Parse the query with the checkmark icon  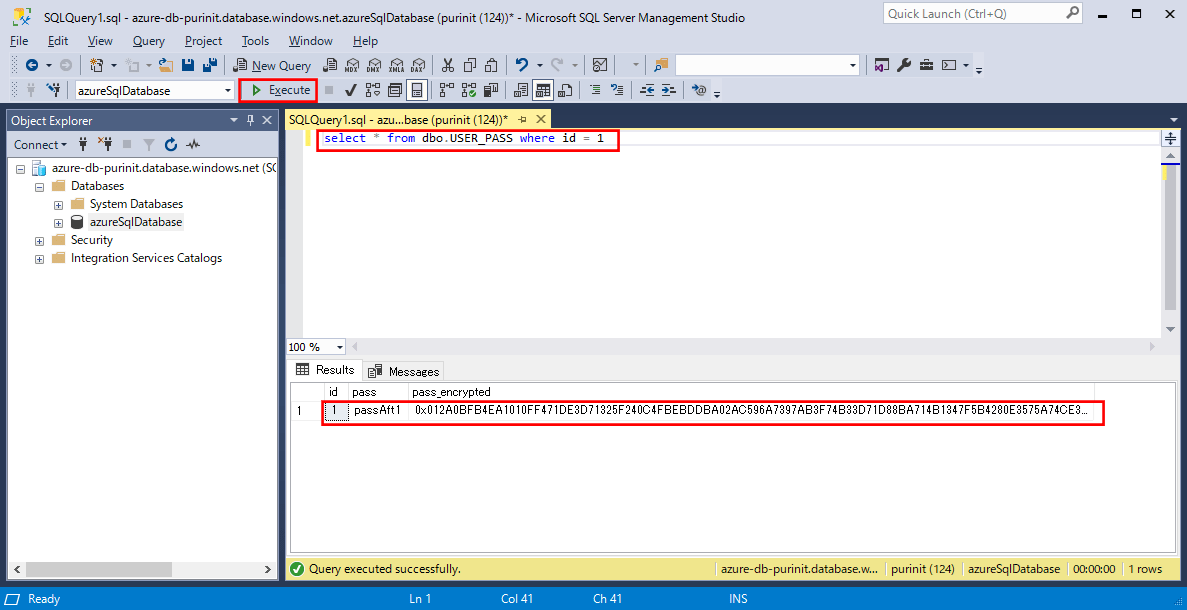point(350,90)
